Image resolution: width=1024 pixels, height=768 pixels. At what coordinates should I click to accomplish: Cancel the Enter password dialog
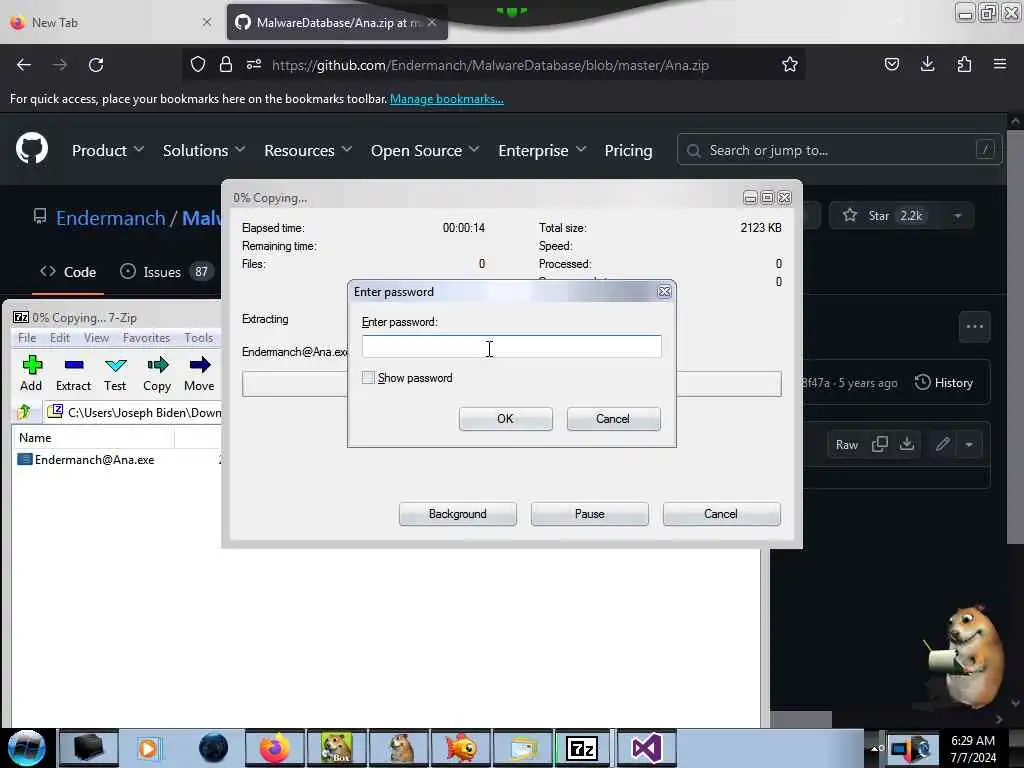pyautogui.click(x=613, y=419)
